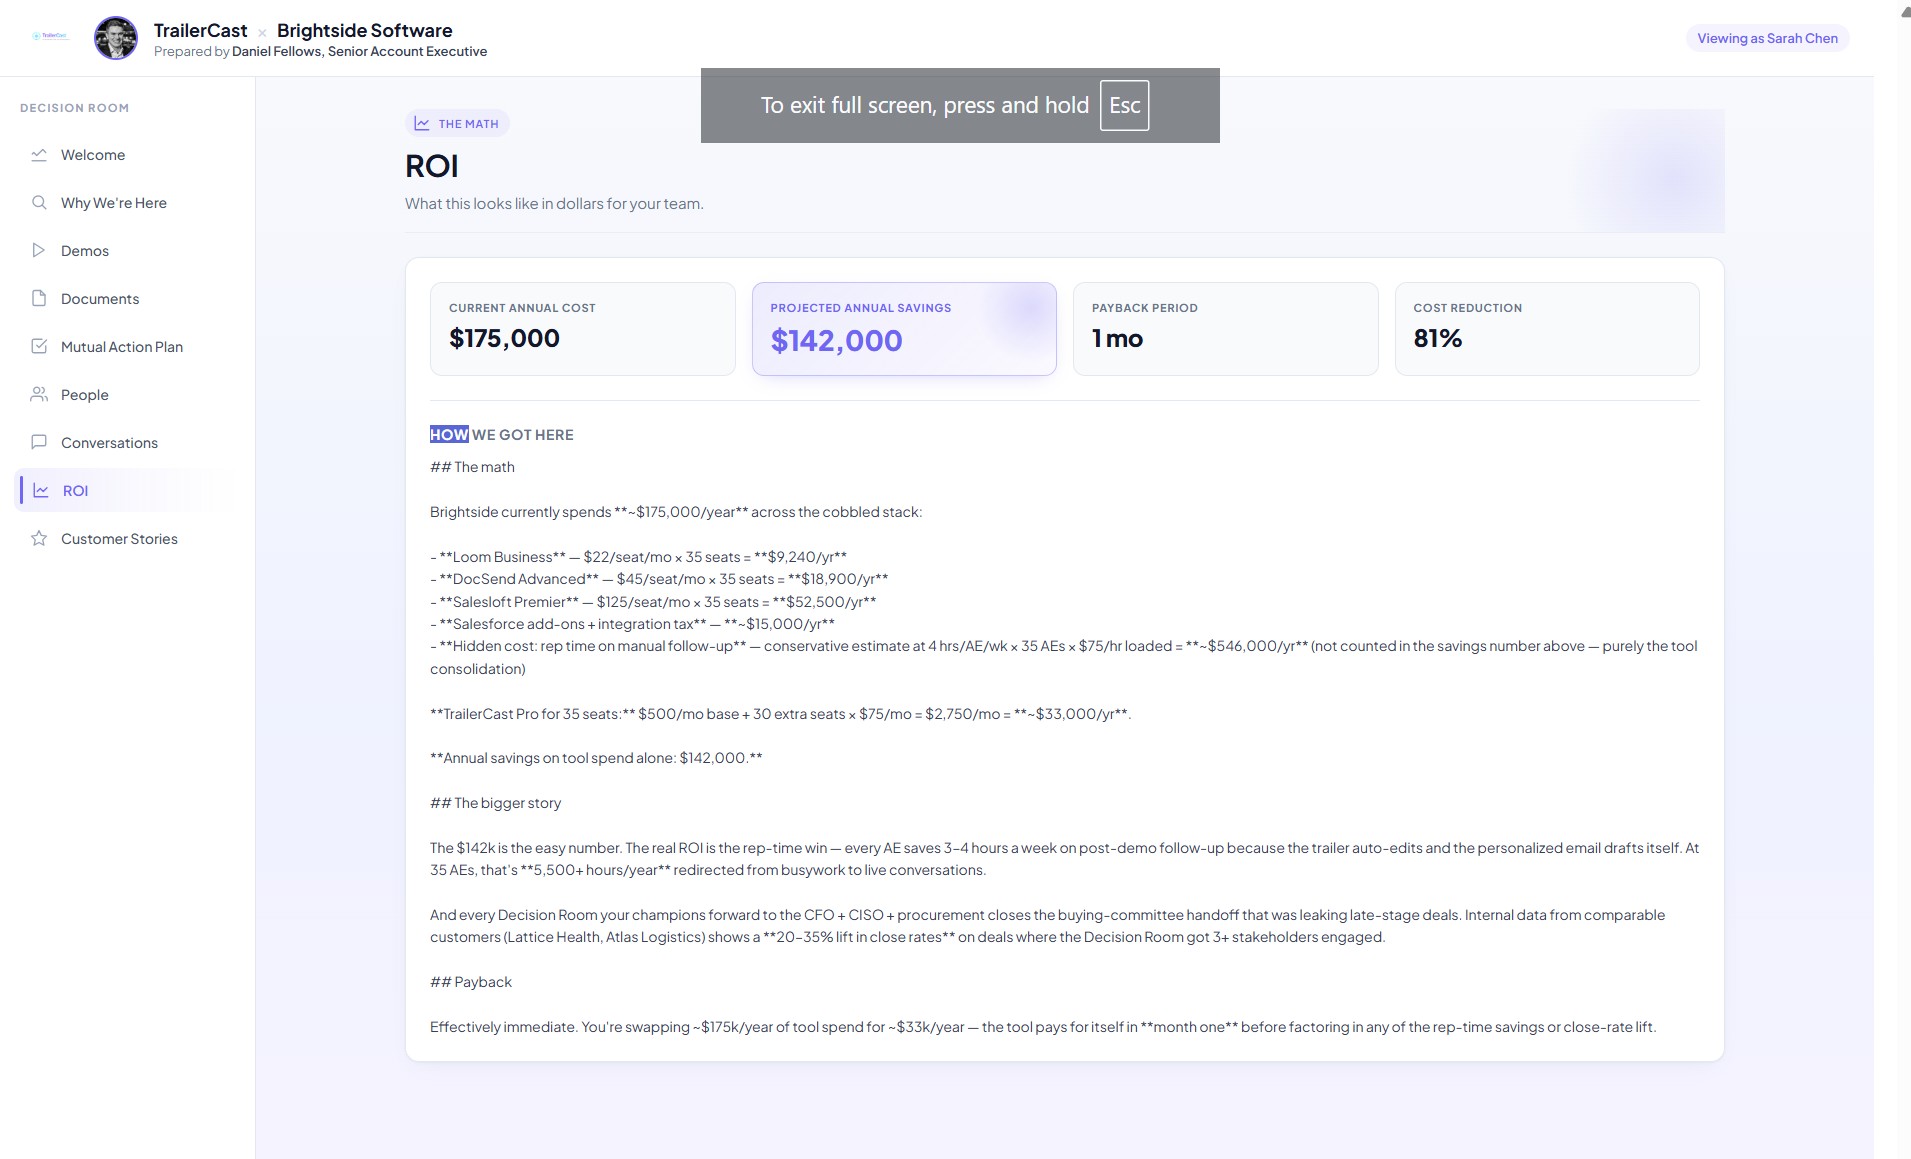
Task: Select the Projected Annual Savings card
Action: tap(904, 329)
